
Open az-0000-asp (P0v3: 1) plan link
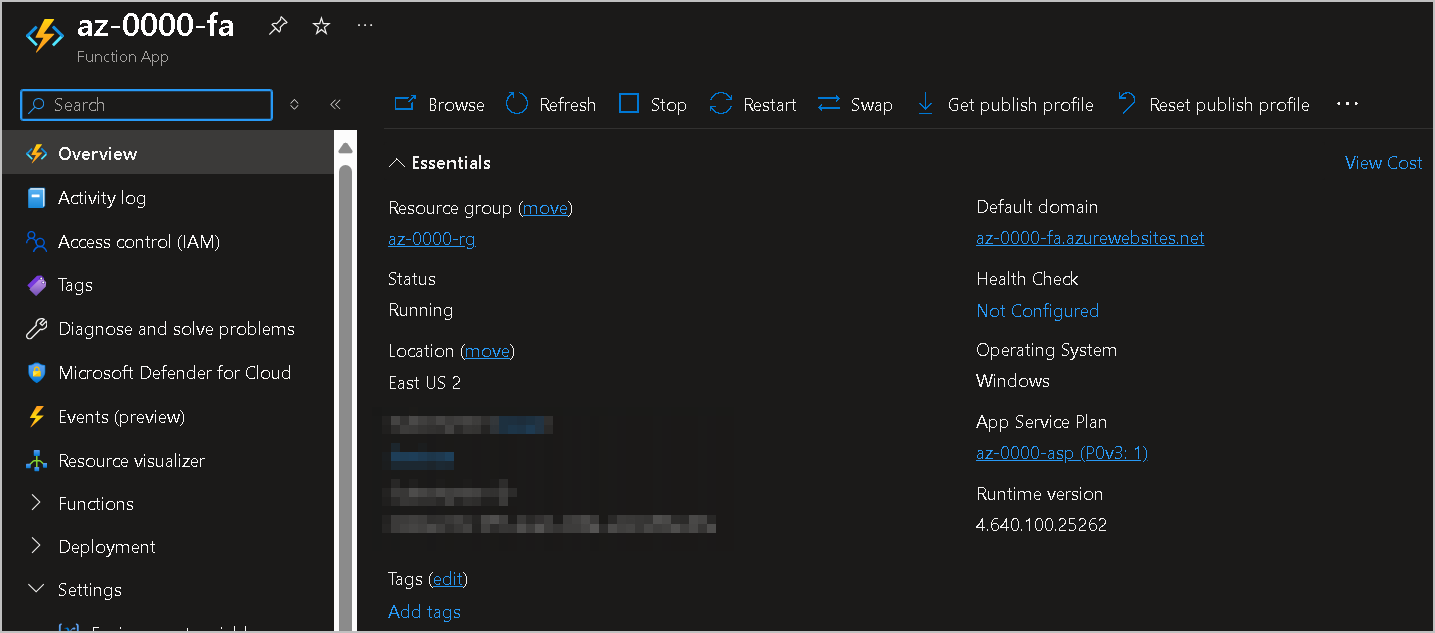[x=1062, y=453]
